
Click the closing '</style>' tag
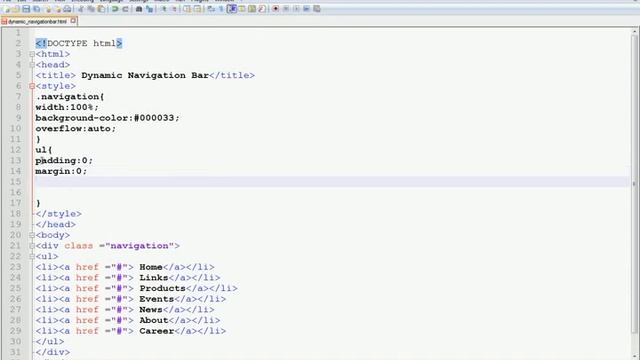[x=58, y=214]
